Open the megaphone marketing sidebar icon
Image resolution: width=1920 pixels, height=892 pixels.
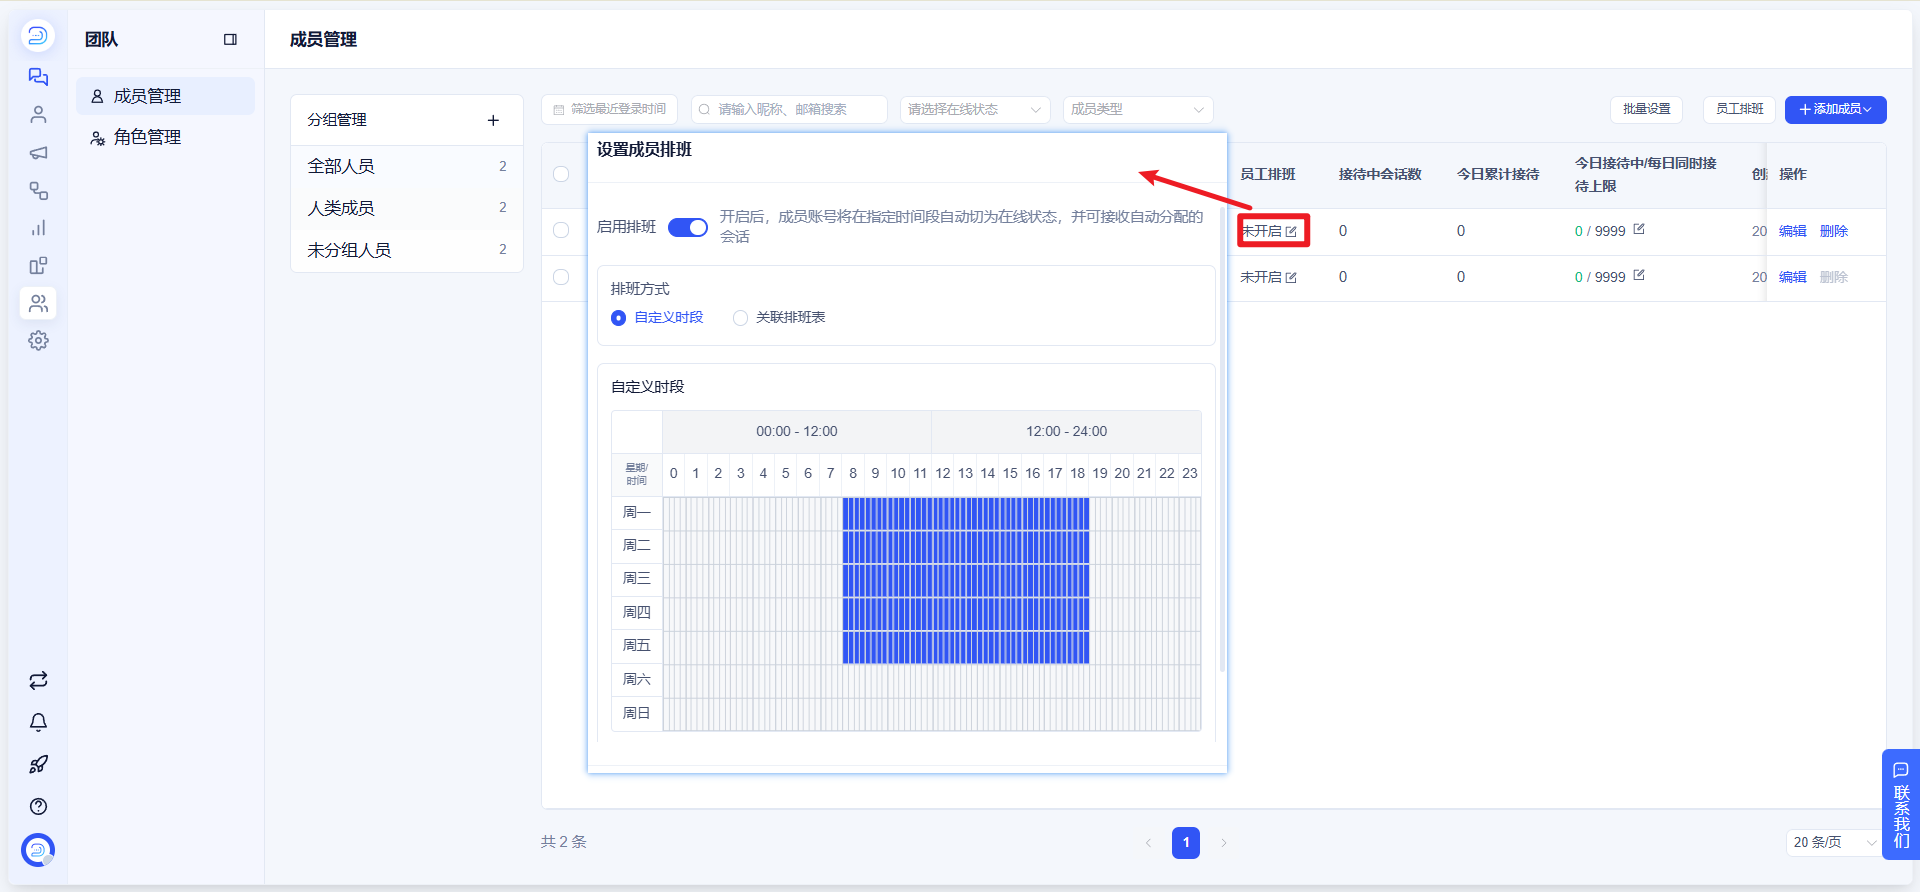(x=38, y=153)
